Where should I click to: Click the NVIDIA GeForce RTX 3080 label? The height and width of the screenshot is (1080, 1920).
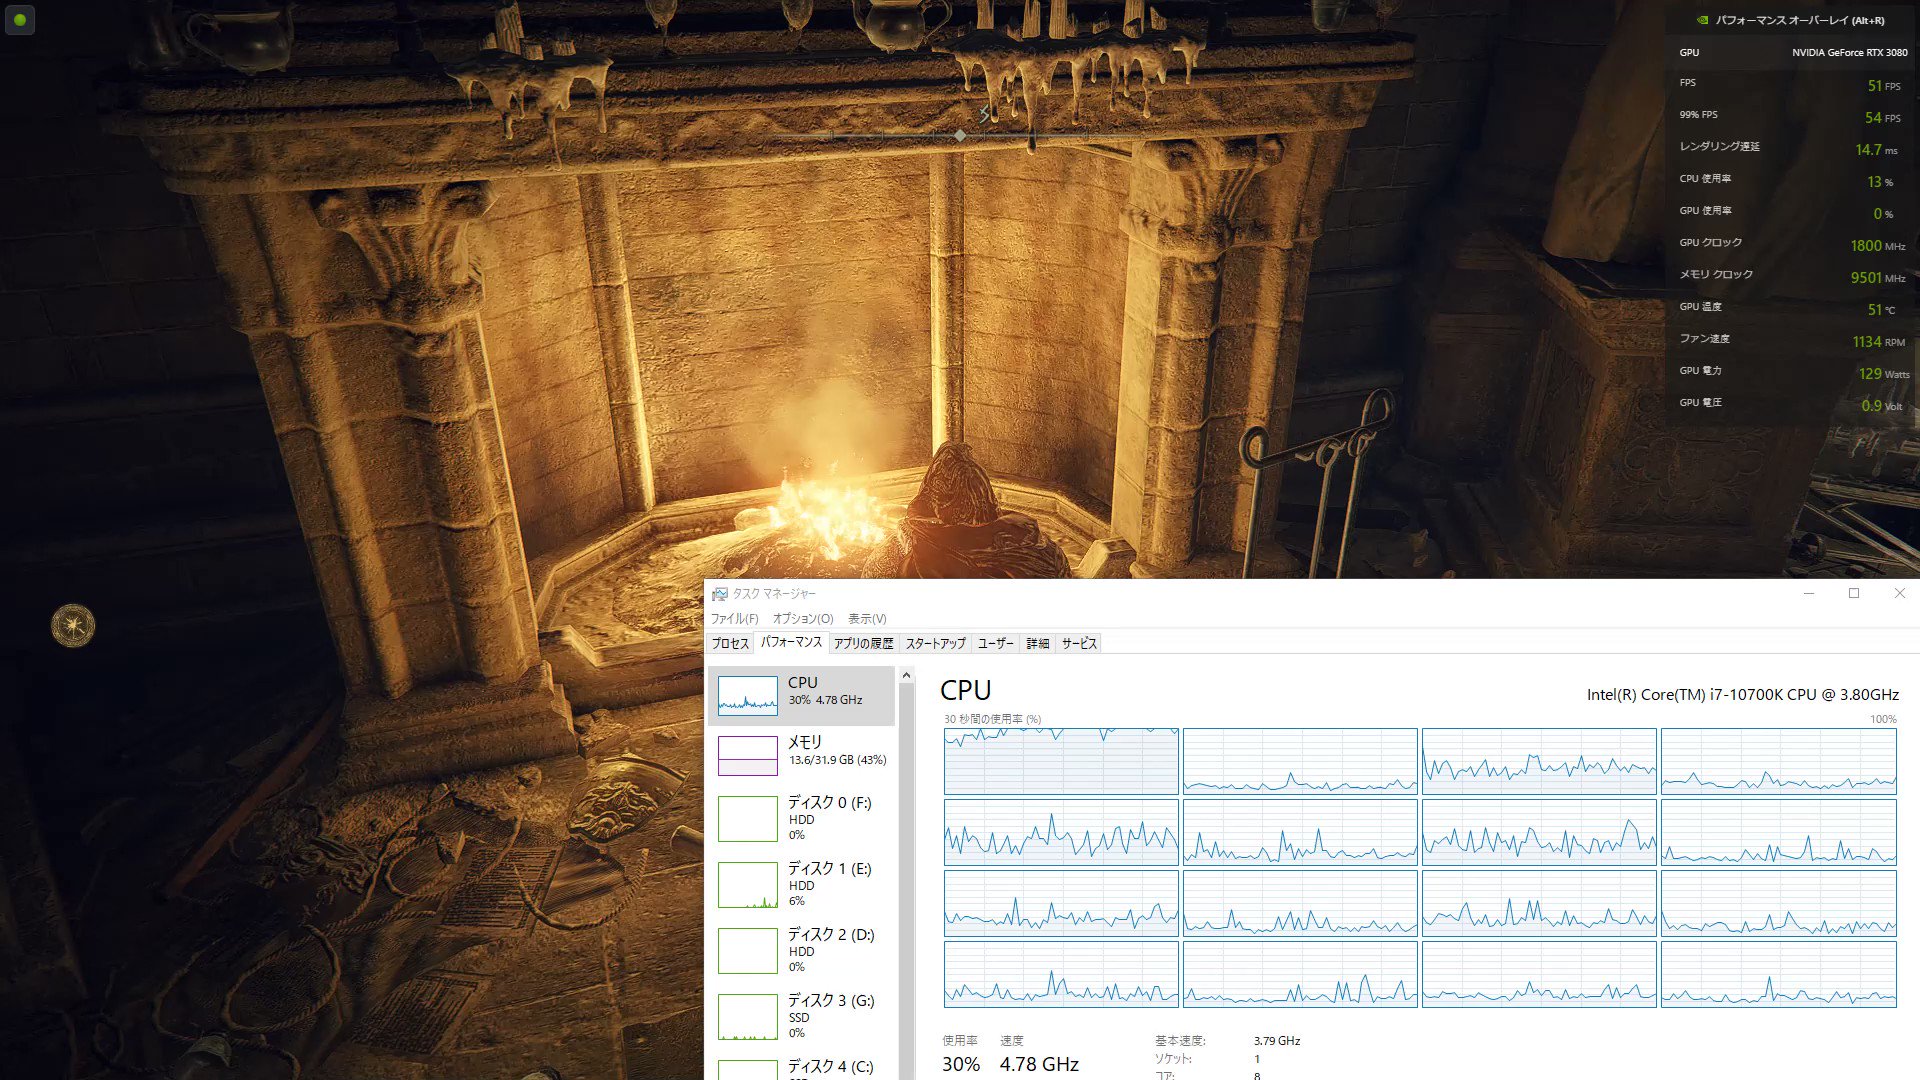(x=1849, y=53)
